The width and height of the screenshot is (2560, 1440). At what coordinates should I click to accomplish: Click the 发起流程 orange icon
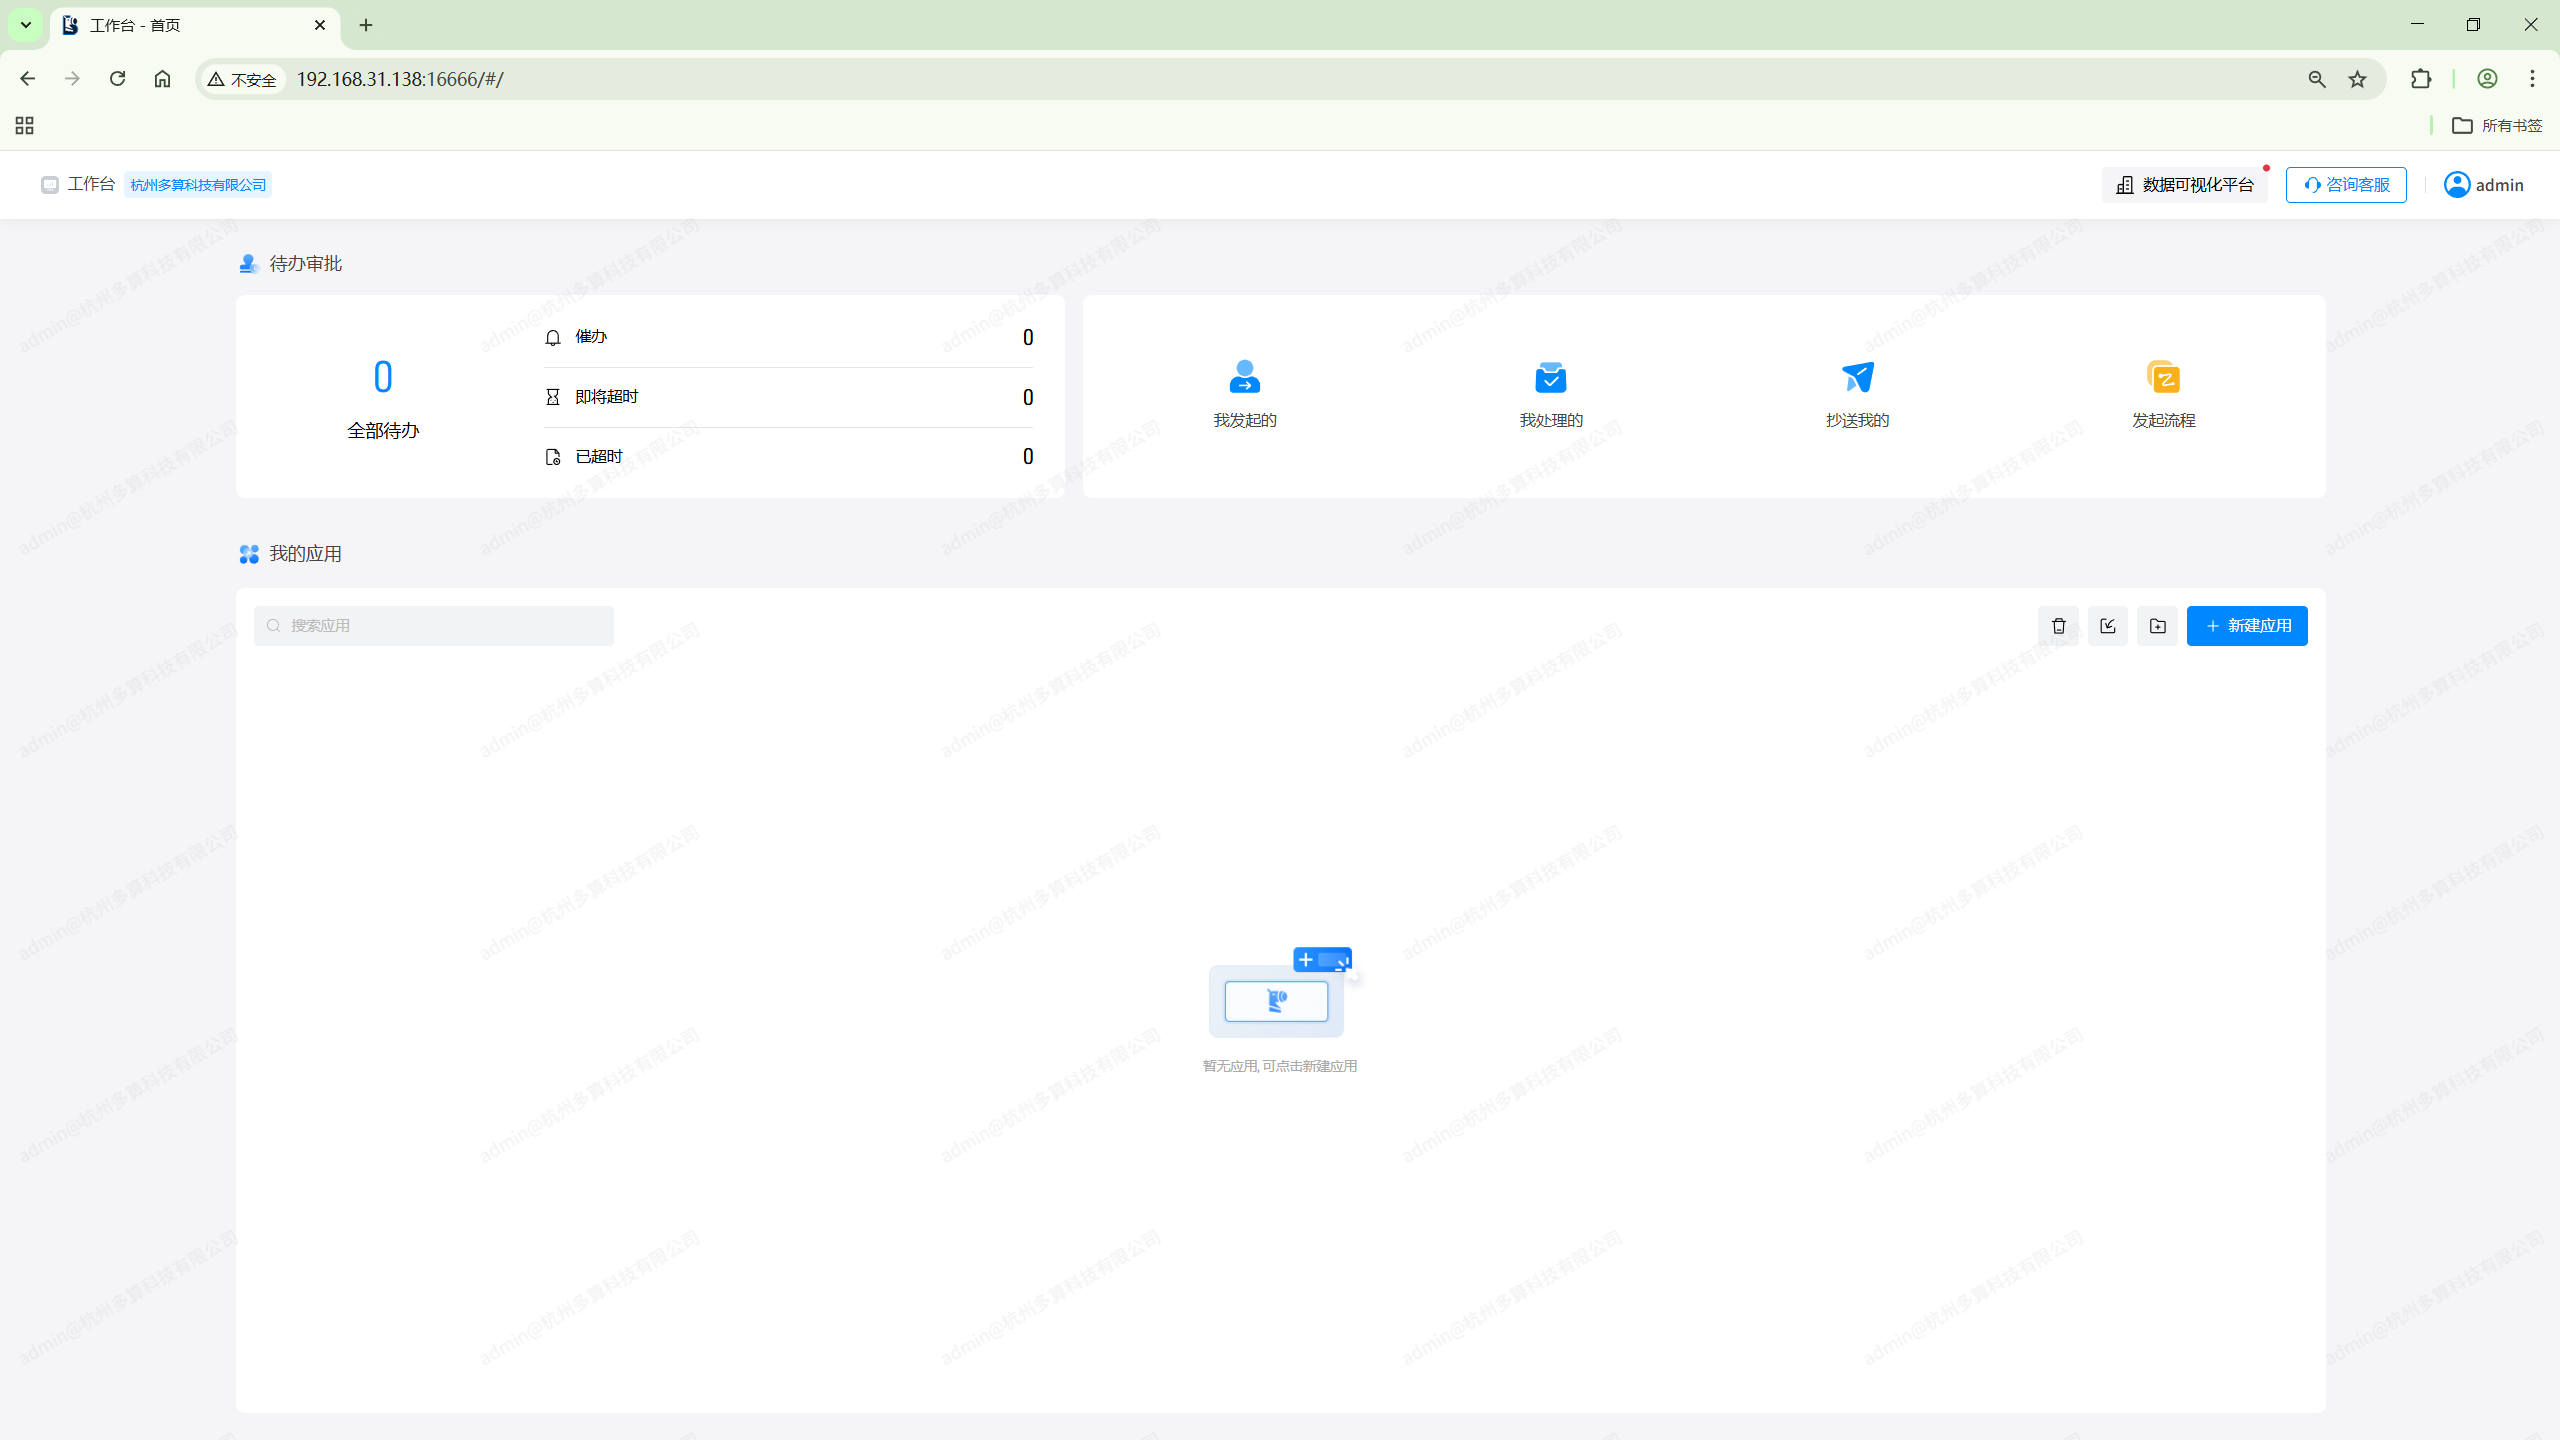point(2163,377)
